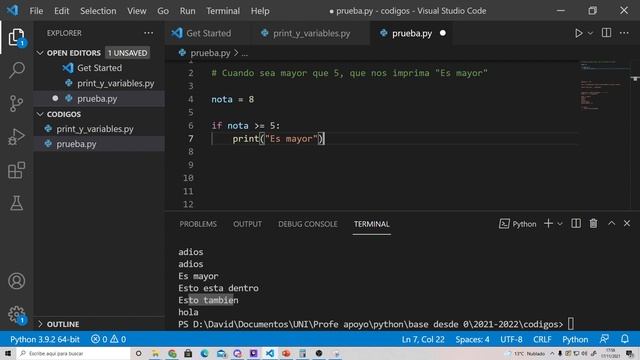Screen dimensions: 640x360
Task: Open feedback icon in status bar
Action: click(x=604, y=339)
